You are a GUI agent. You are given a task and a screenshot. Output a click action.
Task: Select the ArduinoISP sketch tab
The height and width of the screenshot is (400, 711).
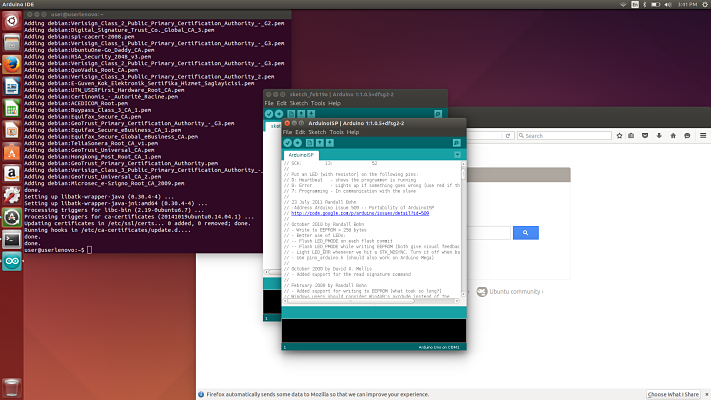[301, 155]
